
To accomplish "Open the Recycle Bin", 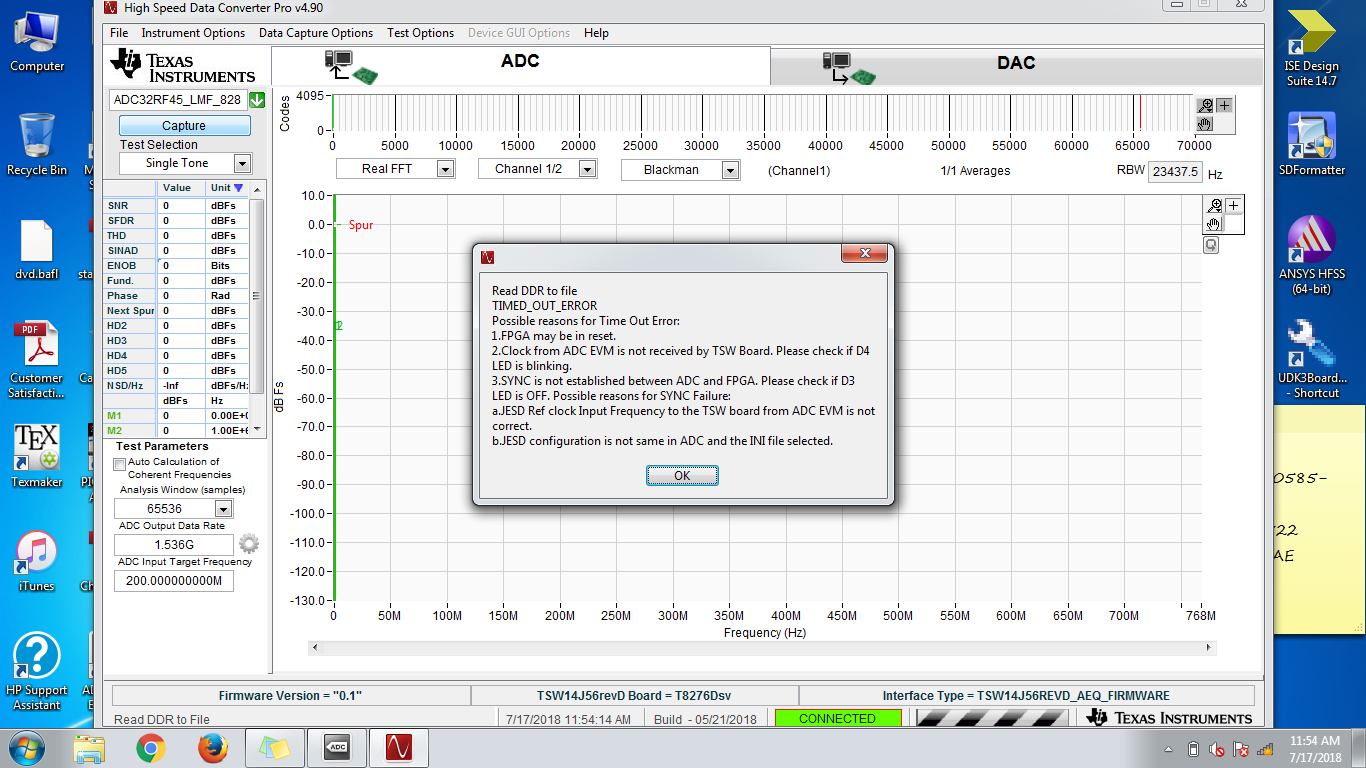I will coord(37,144).
